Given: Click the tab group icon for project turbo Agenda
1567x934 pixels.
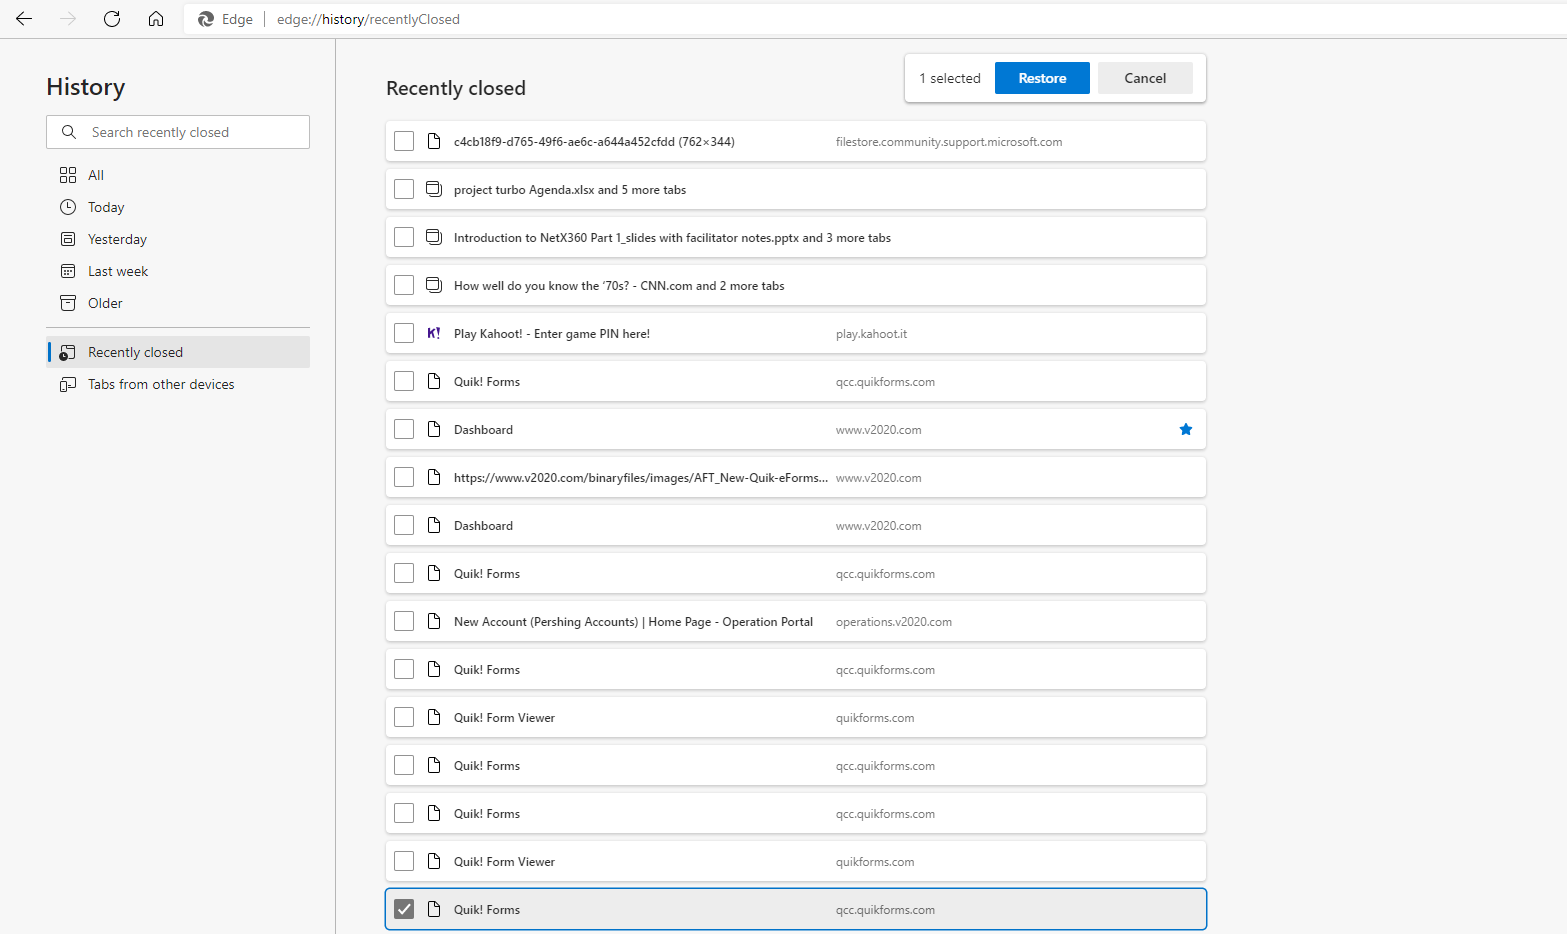Looking at the screenshot, I should pos(434,190).
